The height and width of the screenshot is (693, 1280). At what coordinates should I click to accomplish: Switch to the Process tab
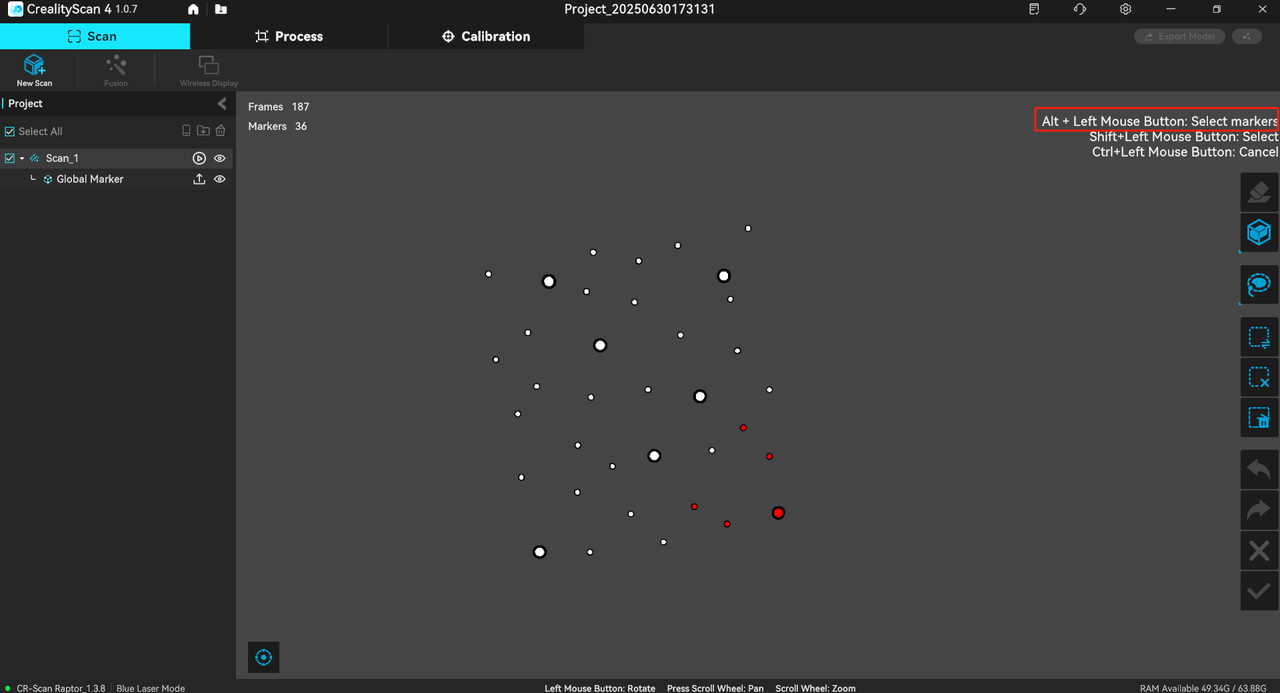289,36
